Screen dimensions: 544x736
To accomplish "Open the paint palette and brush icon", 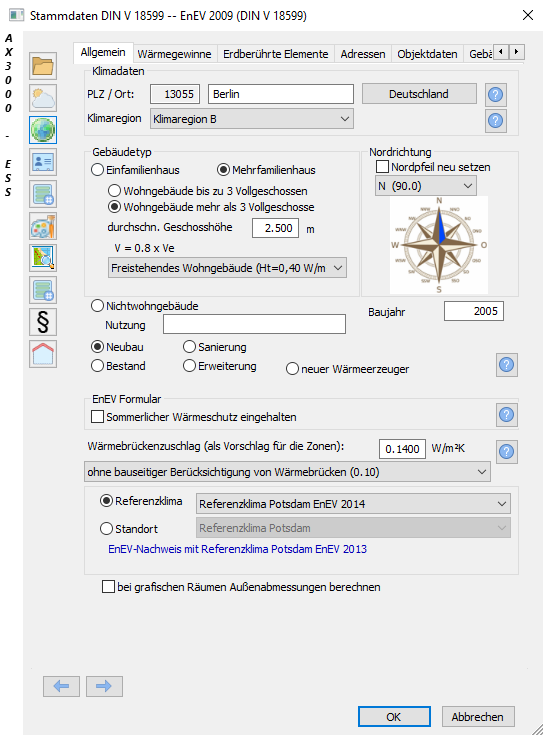I will pyautogui.click(x=43, y=226).
